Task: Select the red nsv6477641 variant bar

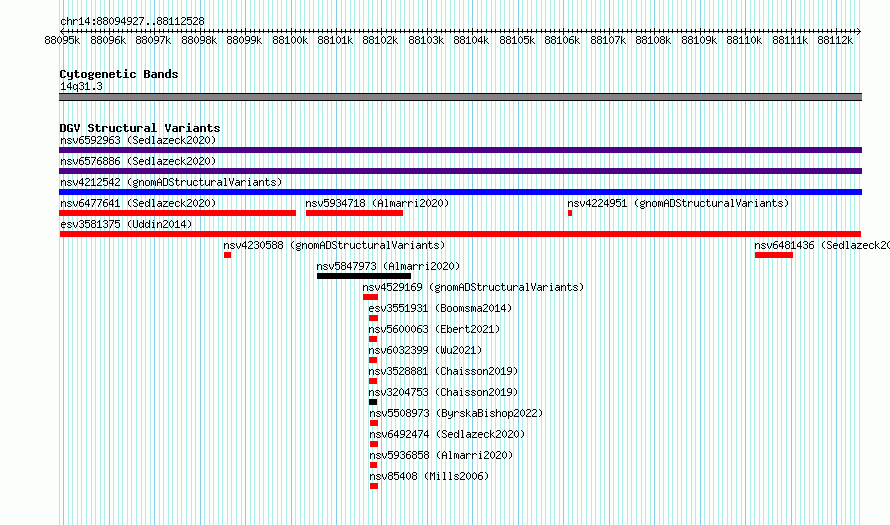Action: [177, 213]
